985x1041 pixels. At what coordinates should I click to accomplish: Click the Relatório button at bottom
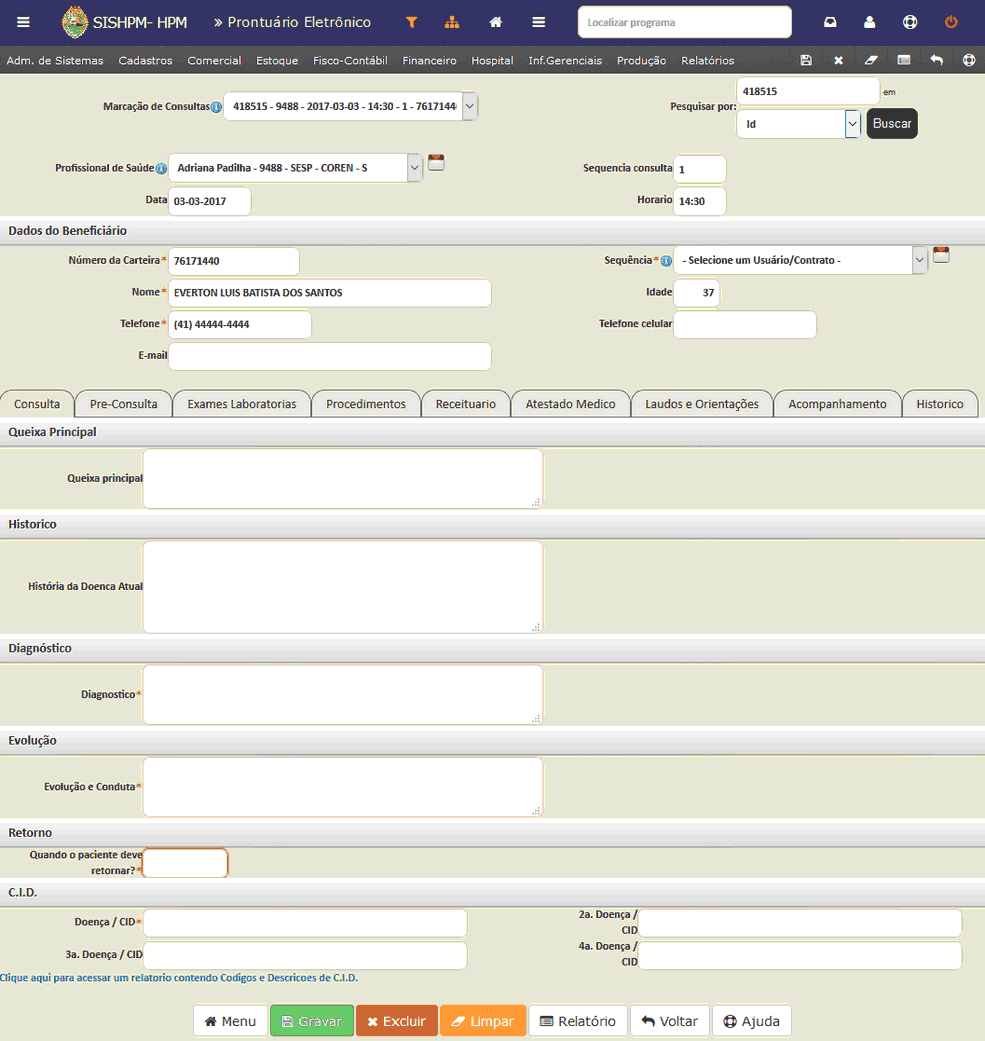(577, 1021)
